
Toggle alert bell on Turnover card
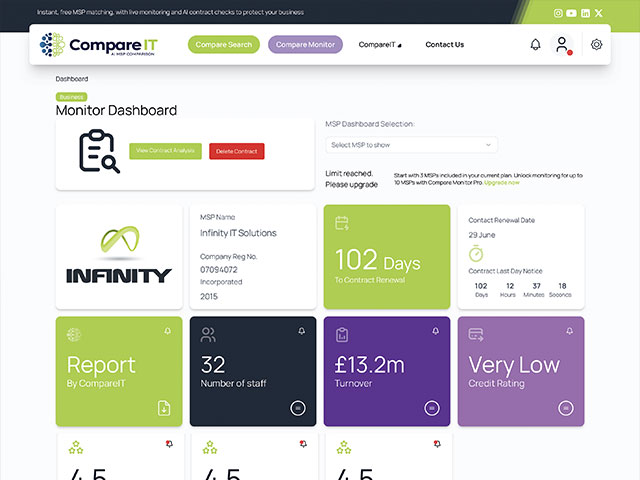(x=436, y=331)
